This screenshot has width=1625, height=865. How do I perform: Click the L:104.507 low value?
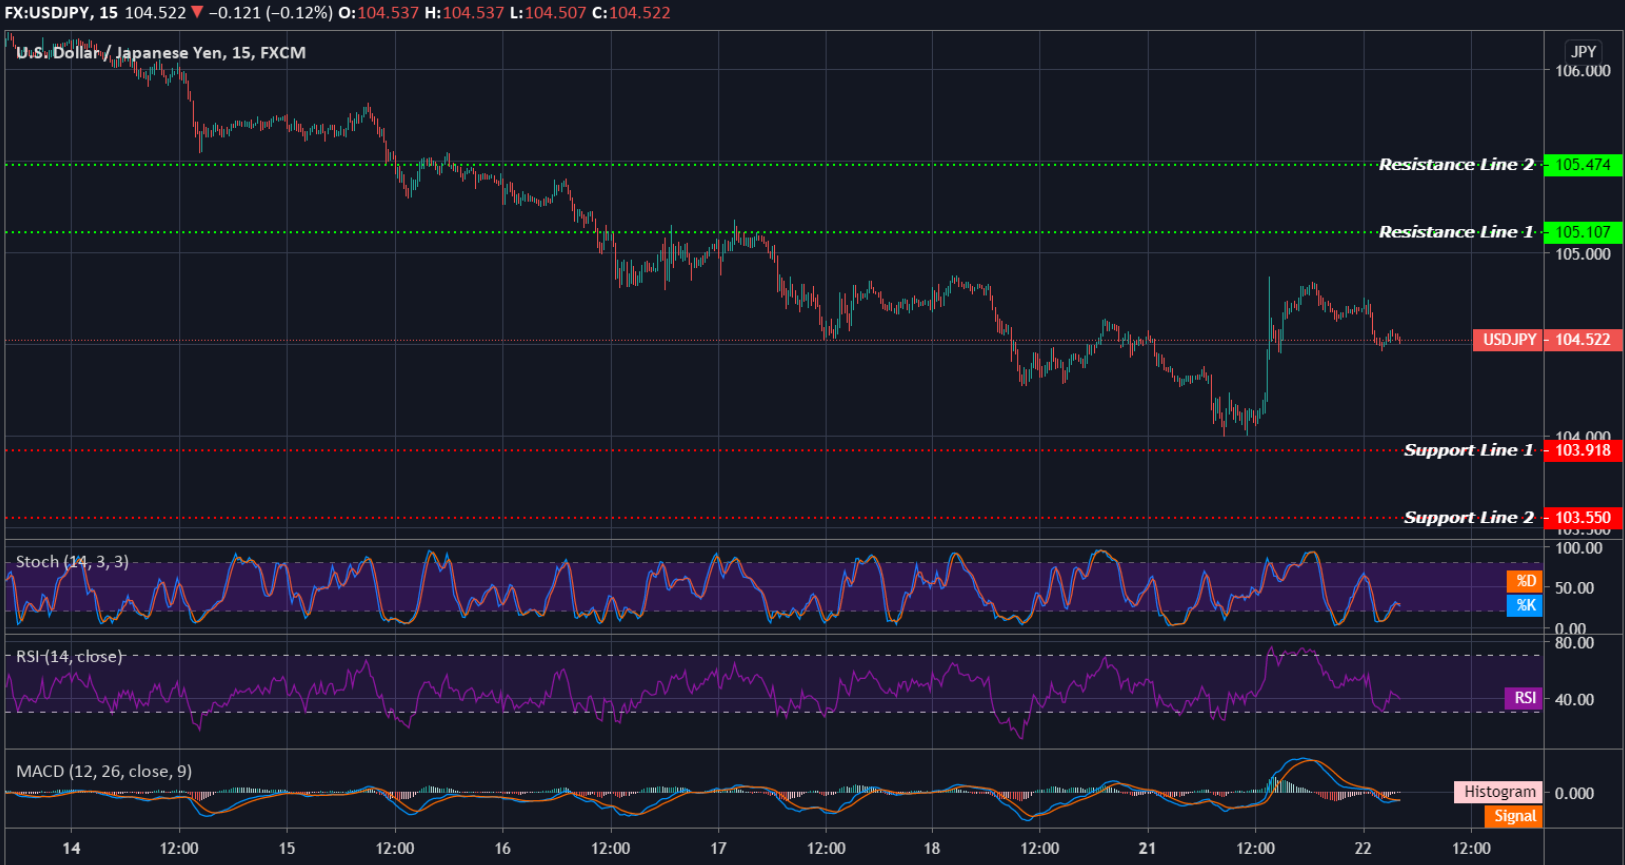(x=548, y=13)
